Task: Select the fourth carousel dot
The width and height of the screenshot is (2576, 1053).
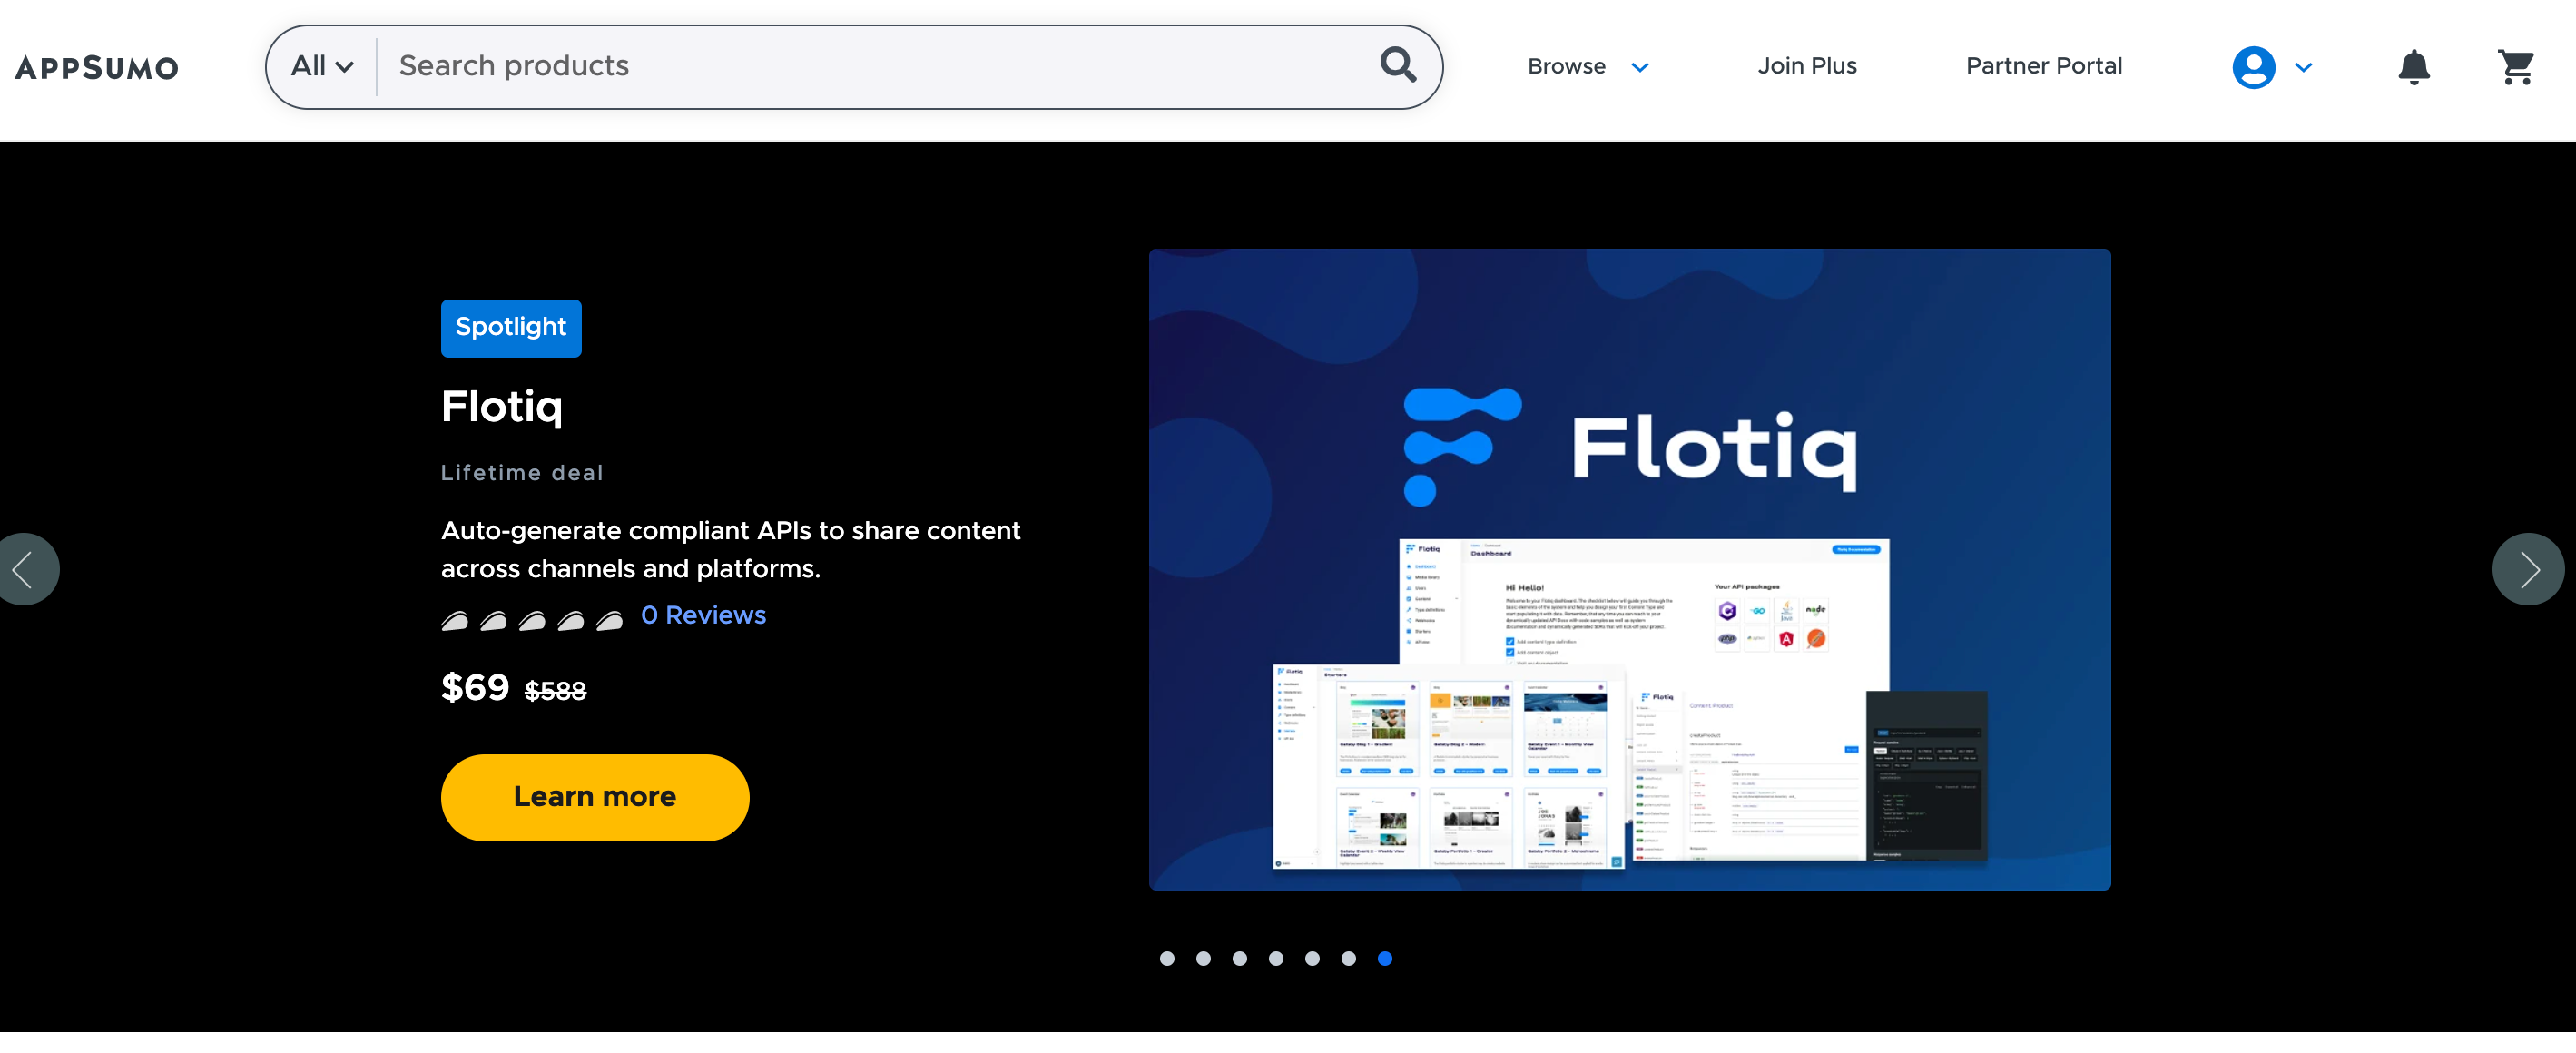Action: click(1275, 958)
